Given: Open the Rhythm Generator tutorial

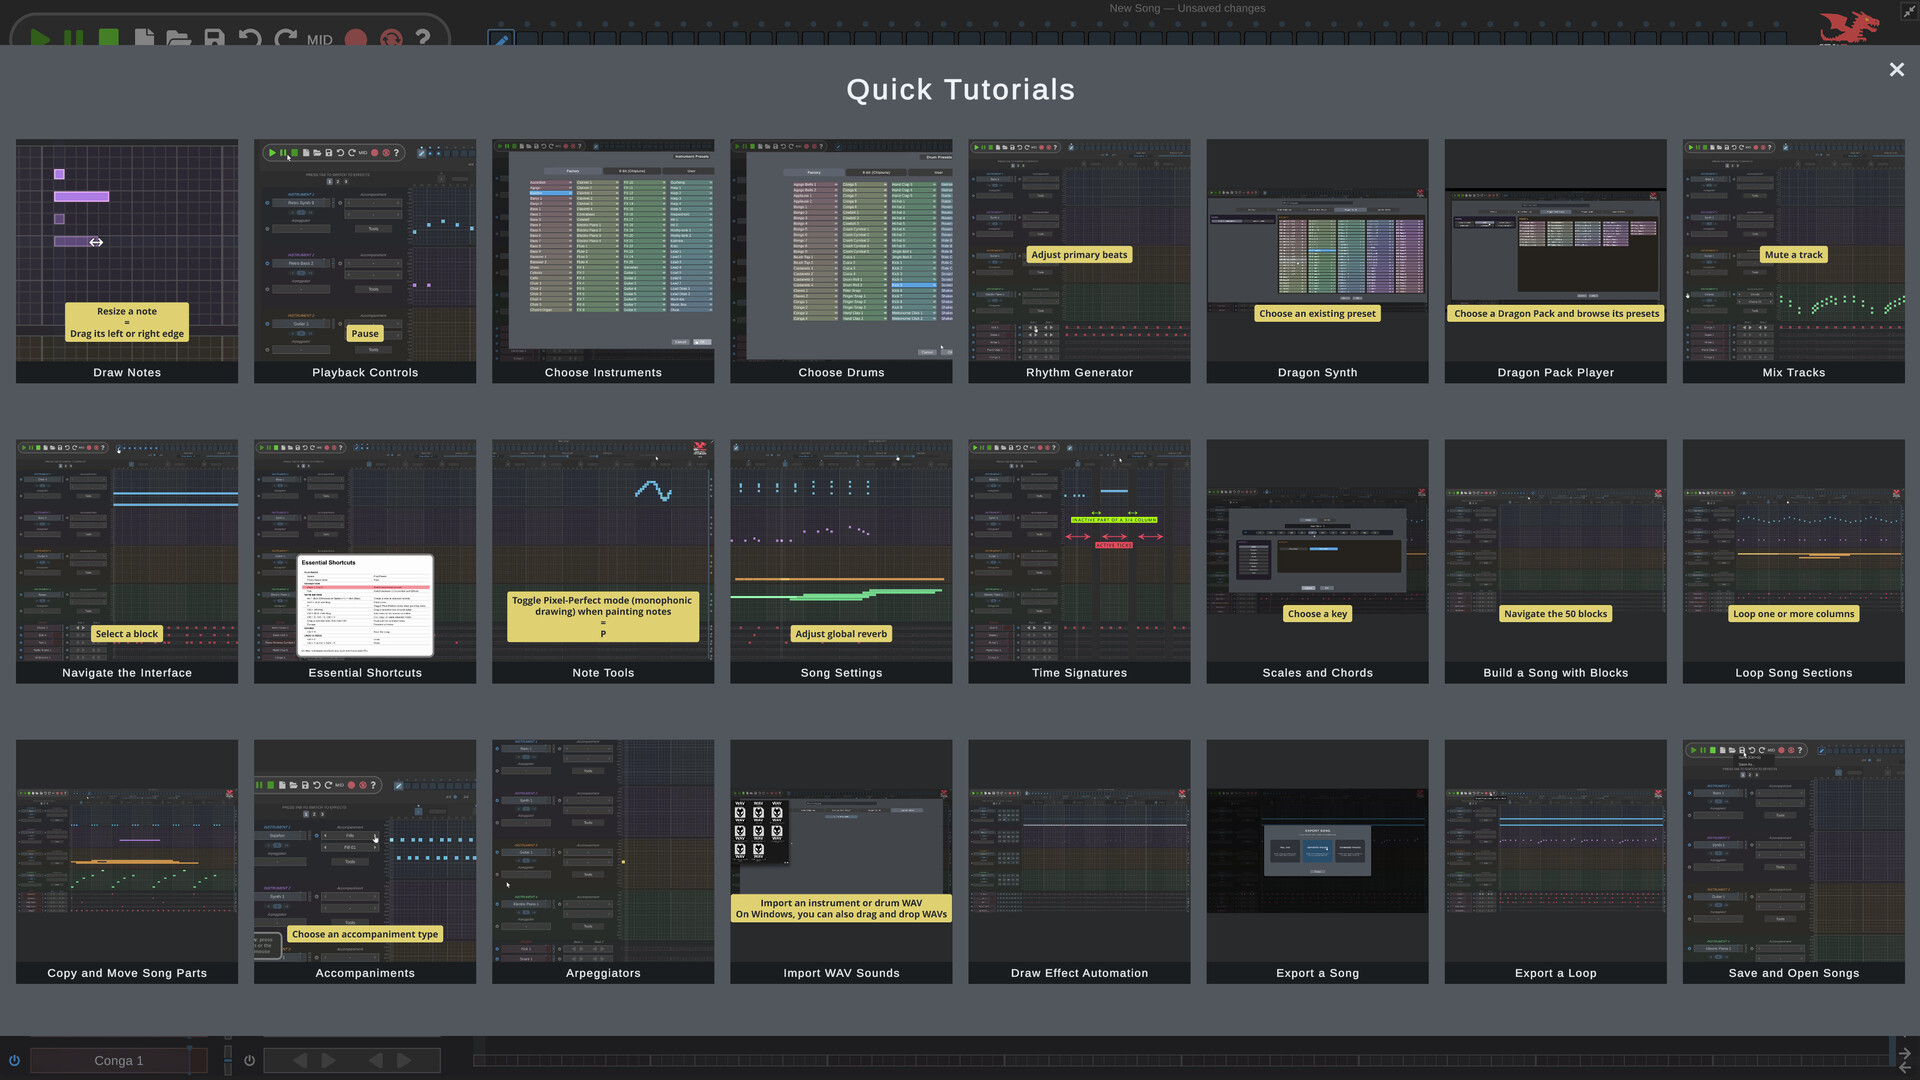Looking at the screenshot, I should [1079, 261].
